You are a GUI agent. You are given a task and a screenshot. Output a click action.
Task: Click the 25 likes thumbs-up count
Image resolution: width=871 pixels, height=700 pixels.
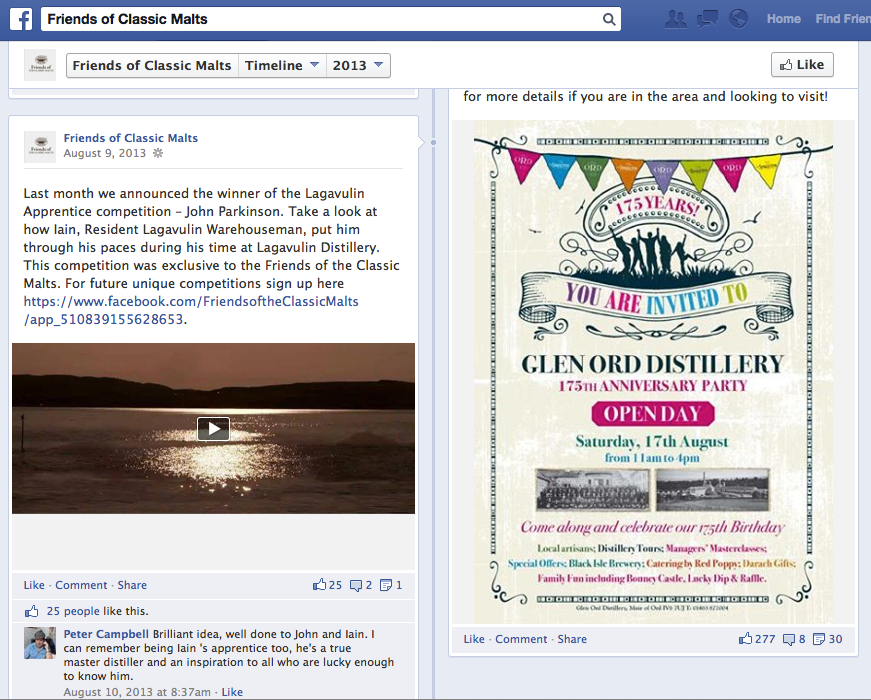tap(327, 585)
